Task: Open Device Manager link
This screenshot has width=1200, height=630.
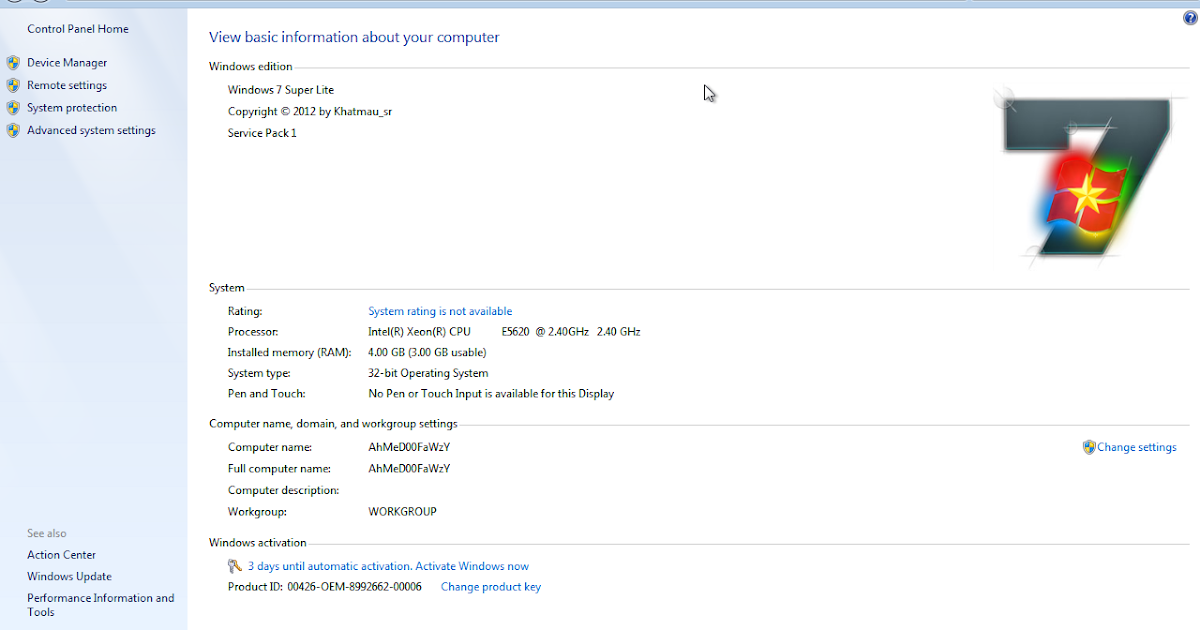Action: [67, 62]
